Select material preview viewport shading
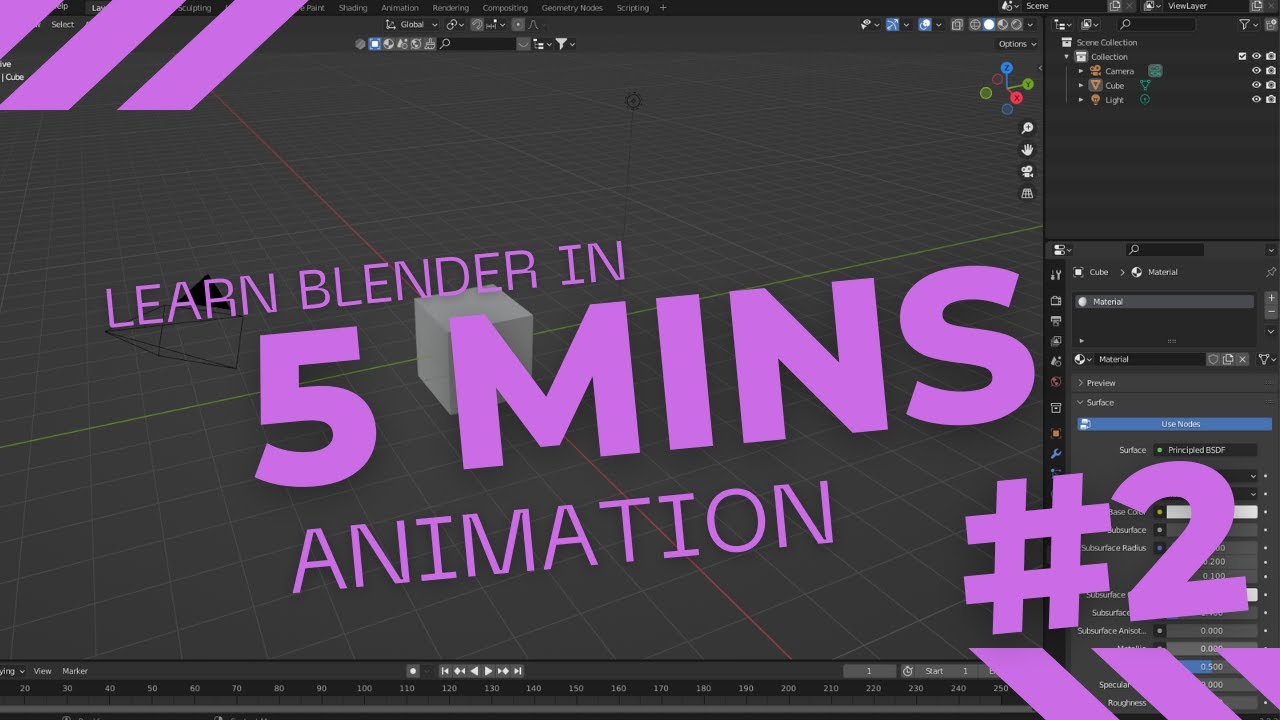 coord(1003,24)
